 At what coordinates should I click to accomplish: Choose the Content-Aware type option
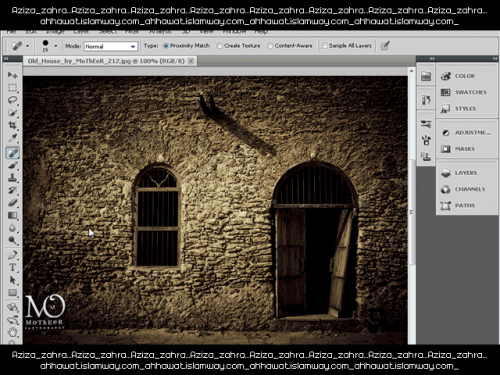click(x=290, y=46)
